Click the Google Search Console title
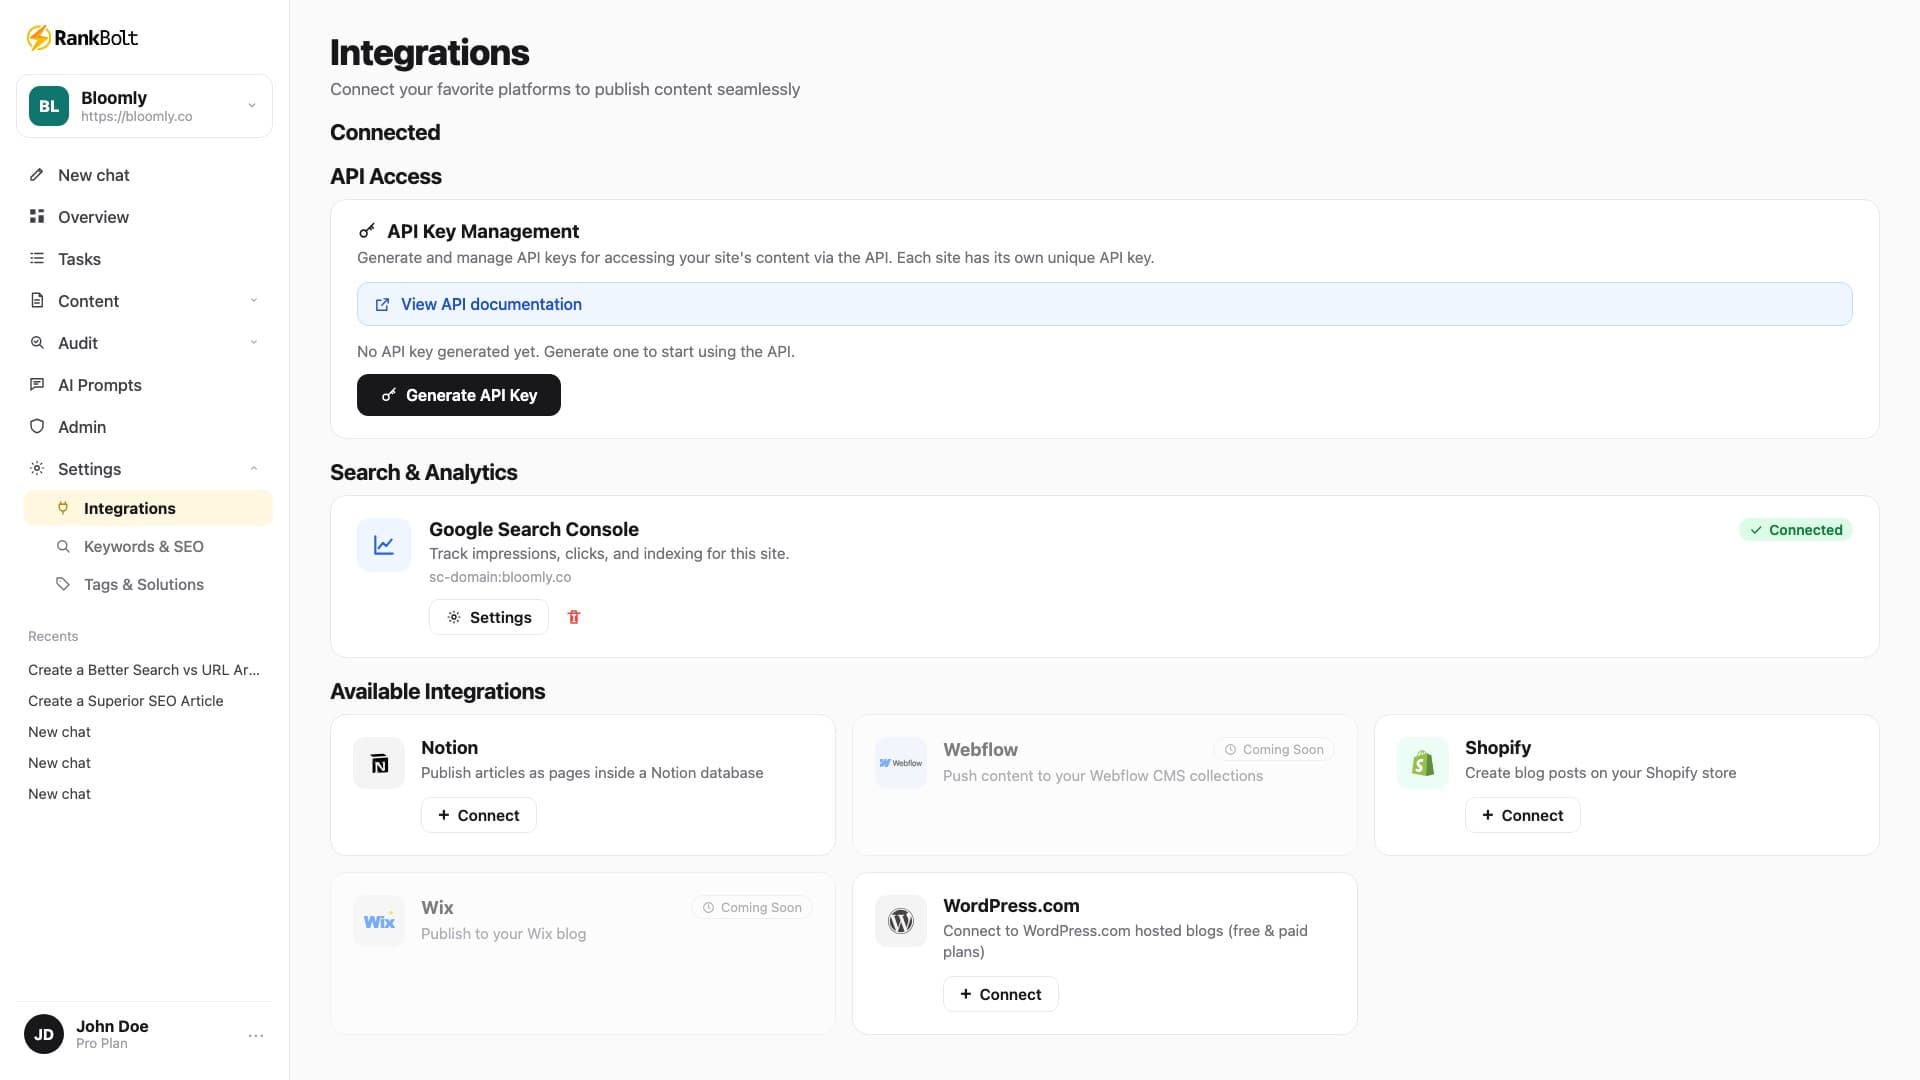This screenshot has width=1920, height=1080. pyautogui.click(x=534, y=530)
